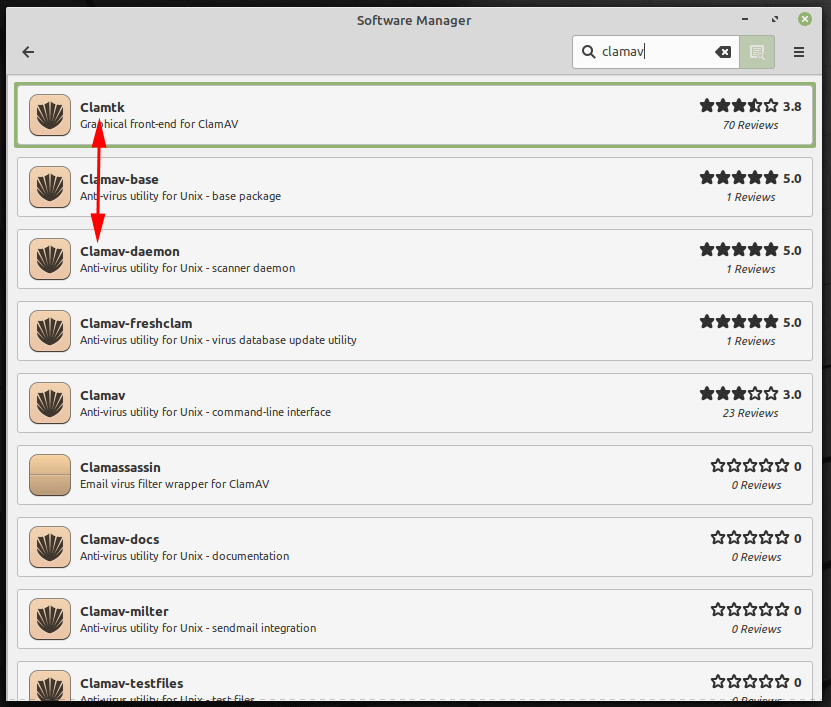
Task: Click "1 Reviews" in the Clamav-daemon row
Action: (x=750, y=270)
